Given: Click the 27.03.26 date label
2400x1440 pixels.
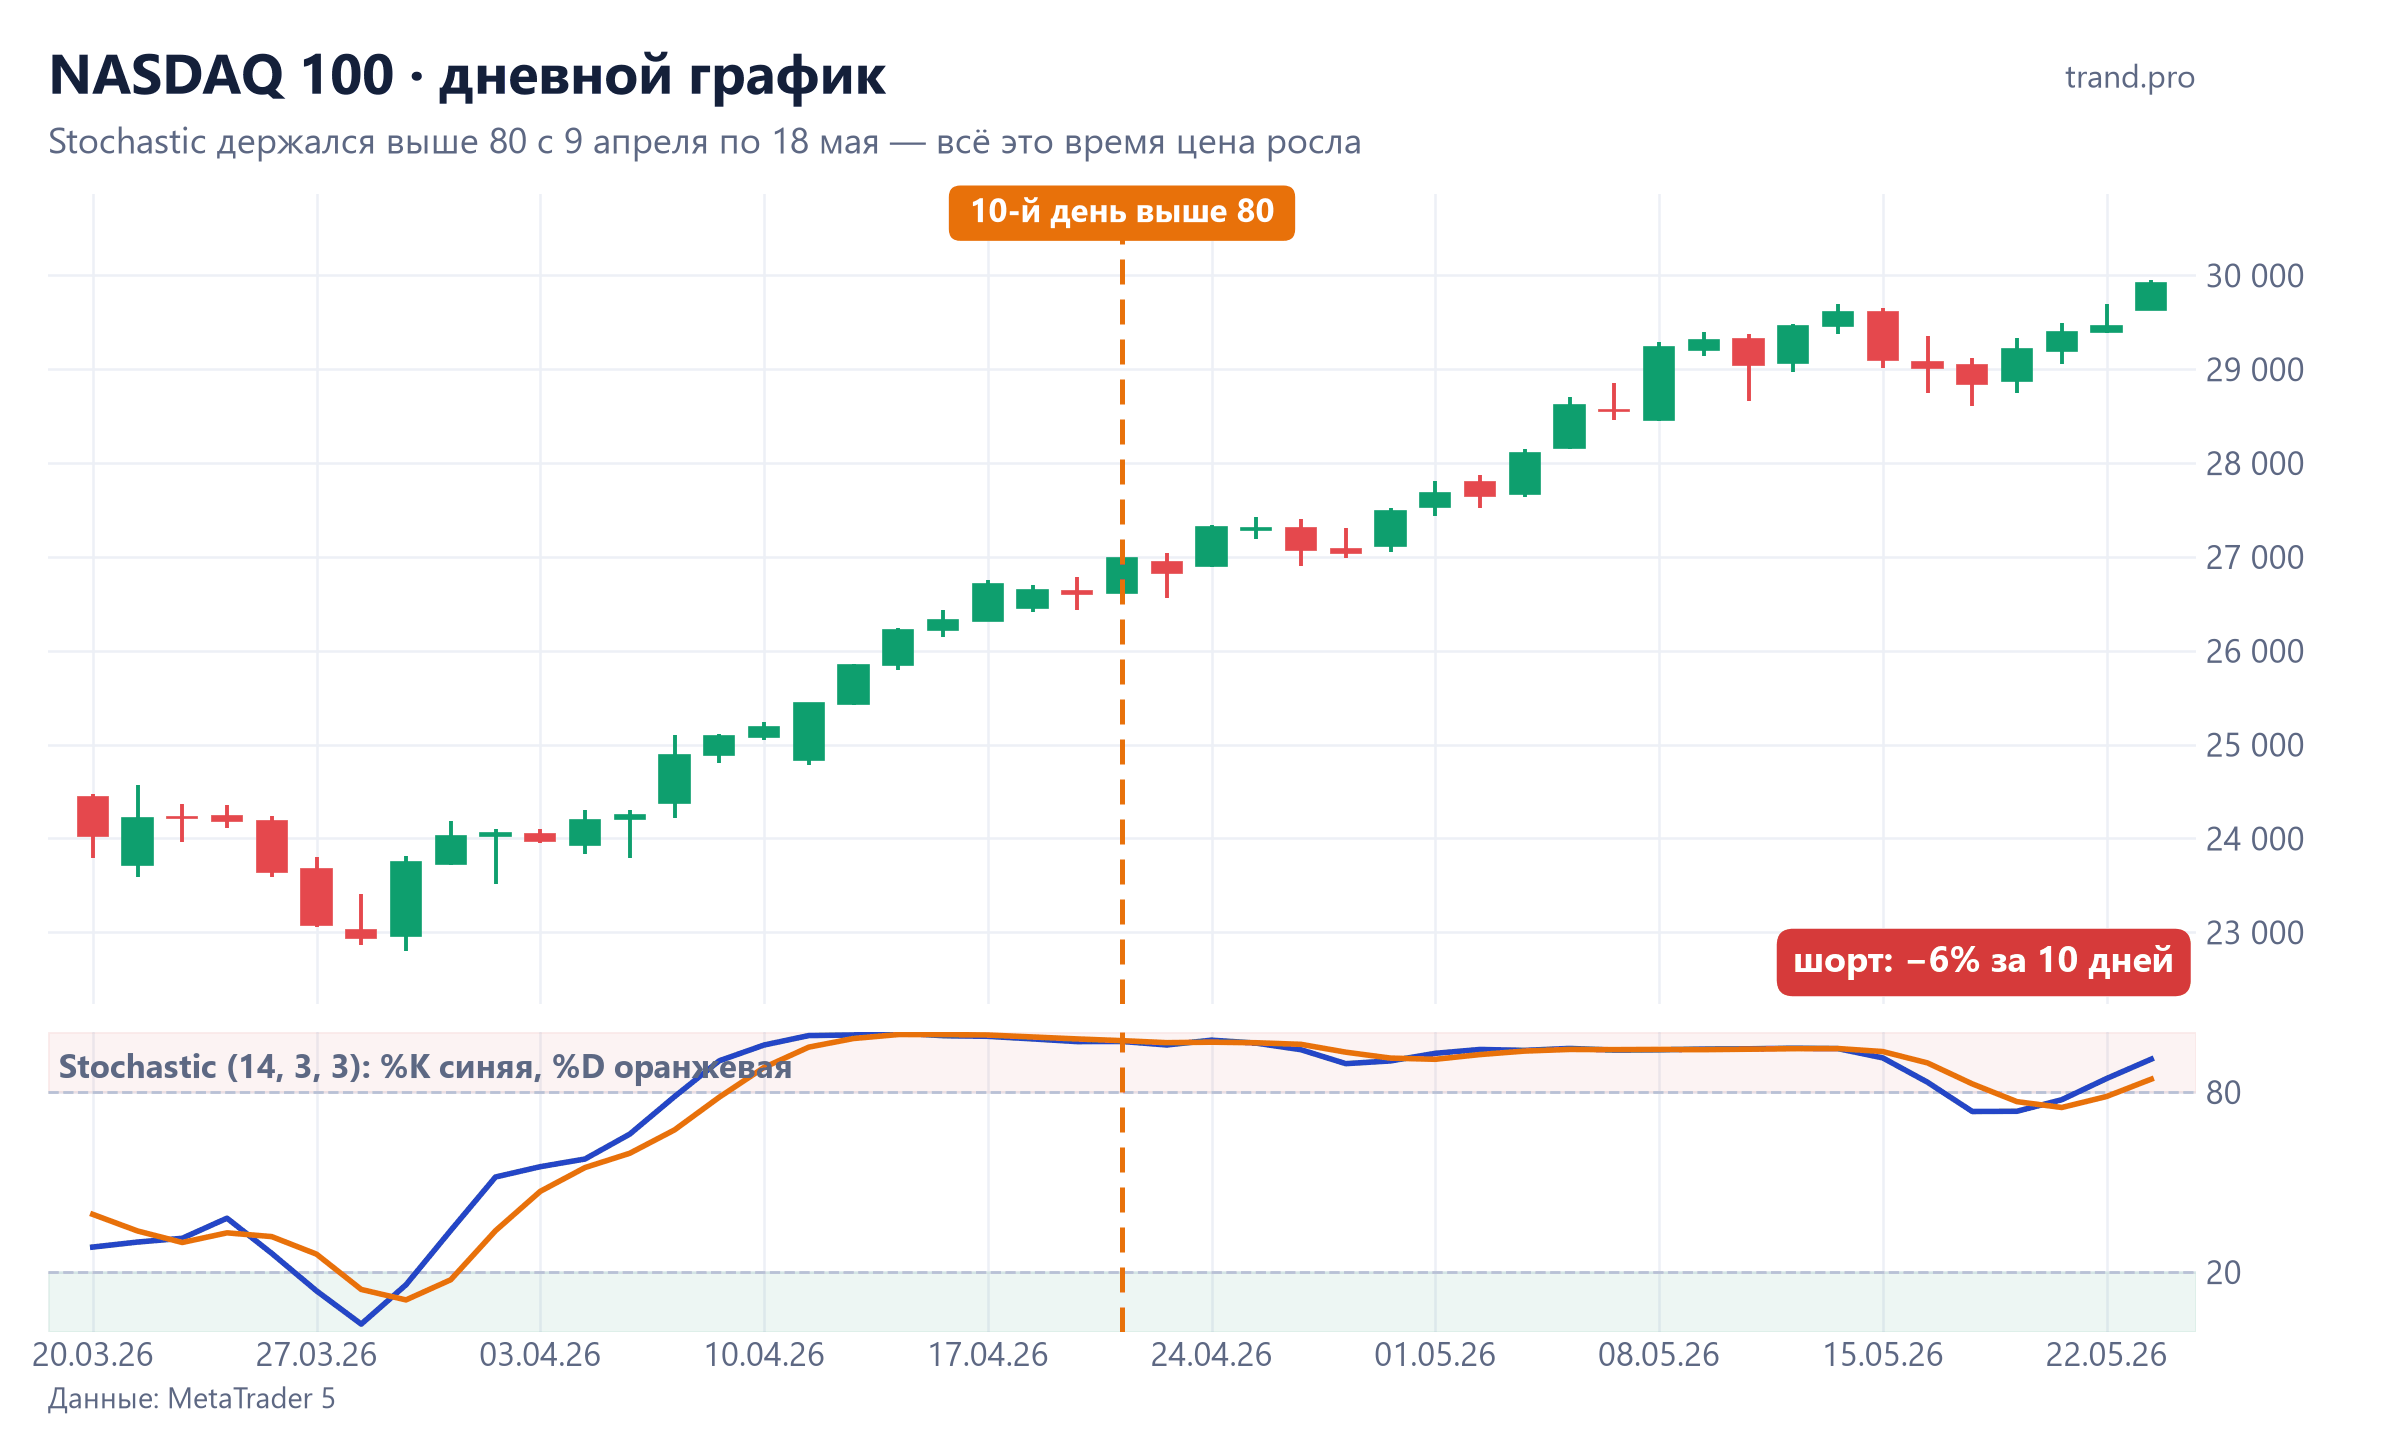Looking at the screenshot, I should [x=317, y=1355].
